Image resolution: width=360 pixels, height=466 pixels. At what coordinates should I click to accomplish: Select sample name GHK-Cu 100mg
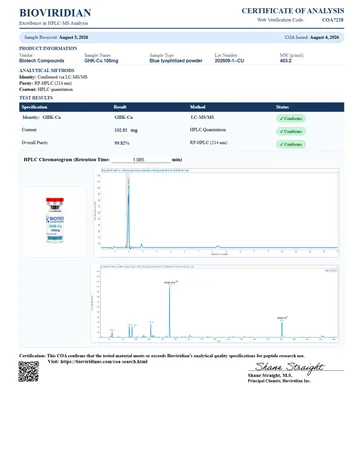pos(101,61)
